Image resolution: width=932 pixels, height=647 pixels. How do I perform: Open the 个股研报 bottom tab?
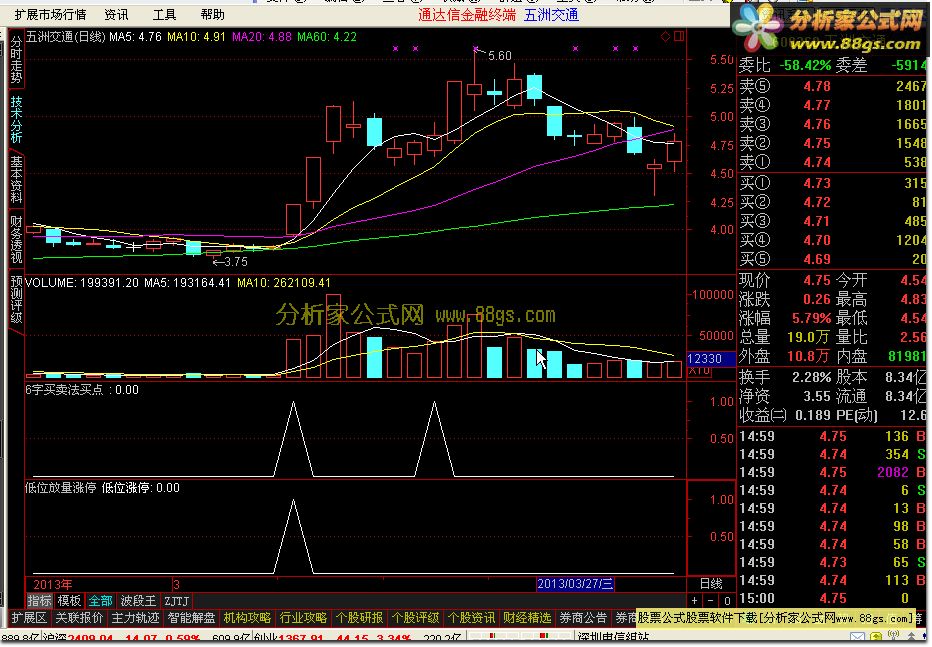point(359,618)
